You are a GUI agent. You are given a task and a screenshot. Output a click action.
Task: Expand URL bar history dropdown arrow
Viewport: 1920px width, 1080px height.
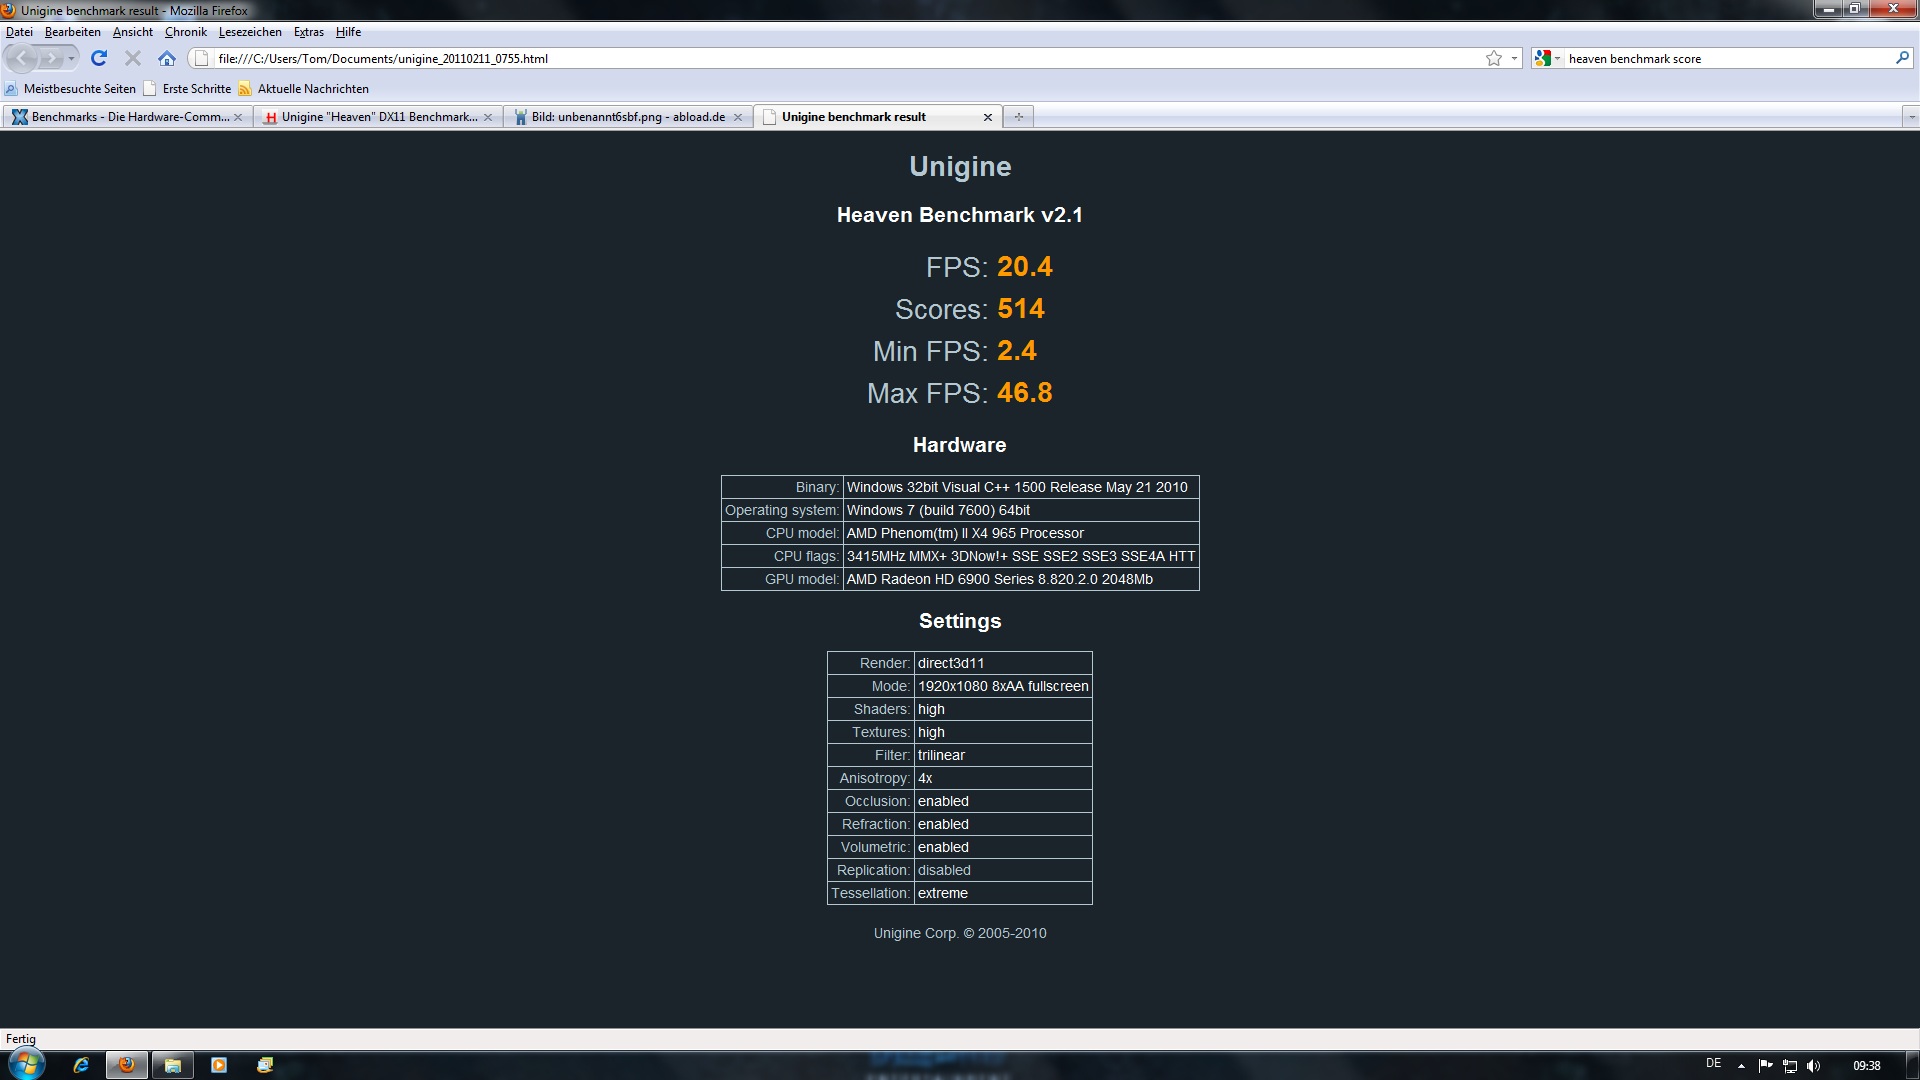click(1514, 58)
